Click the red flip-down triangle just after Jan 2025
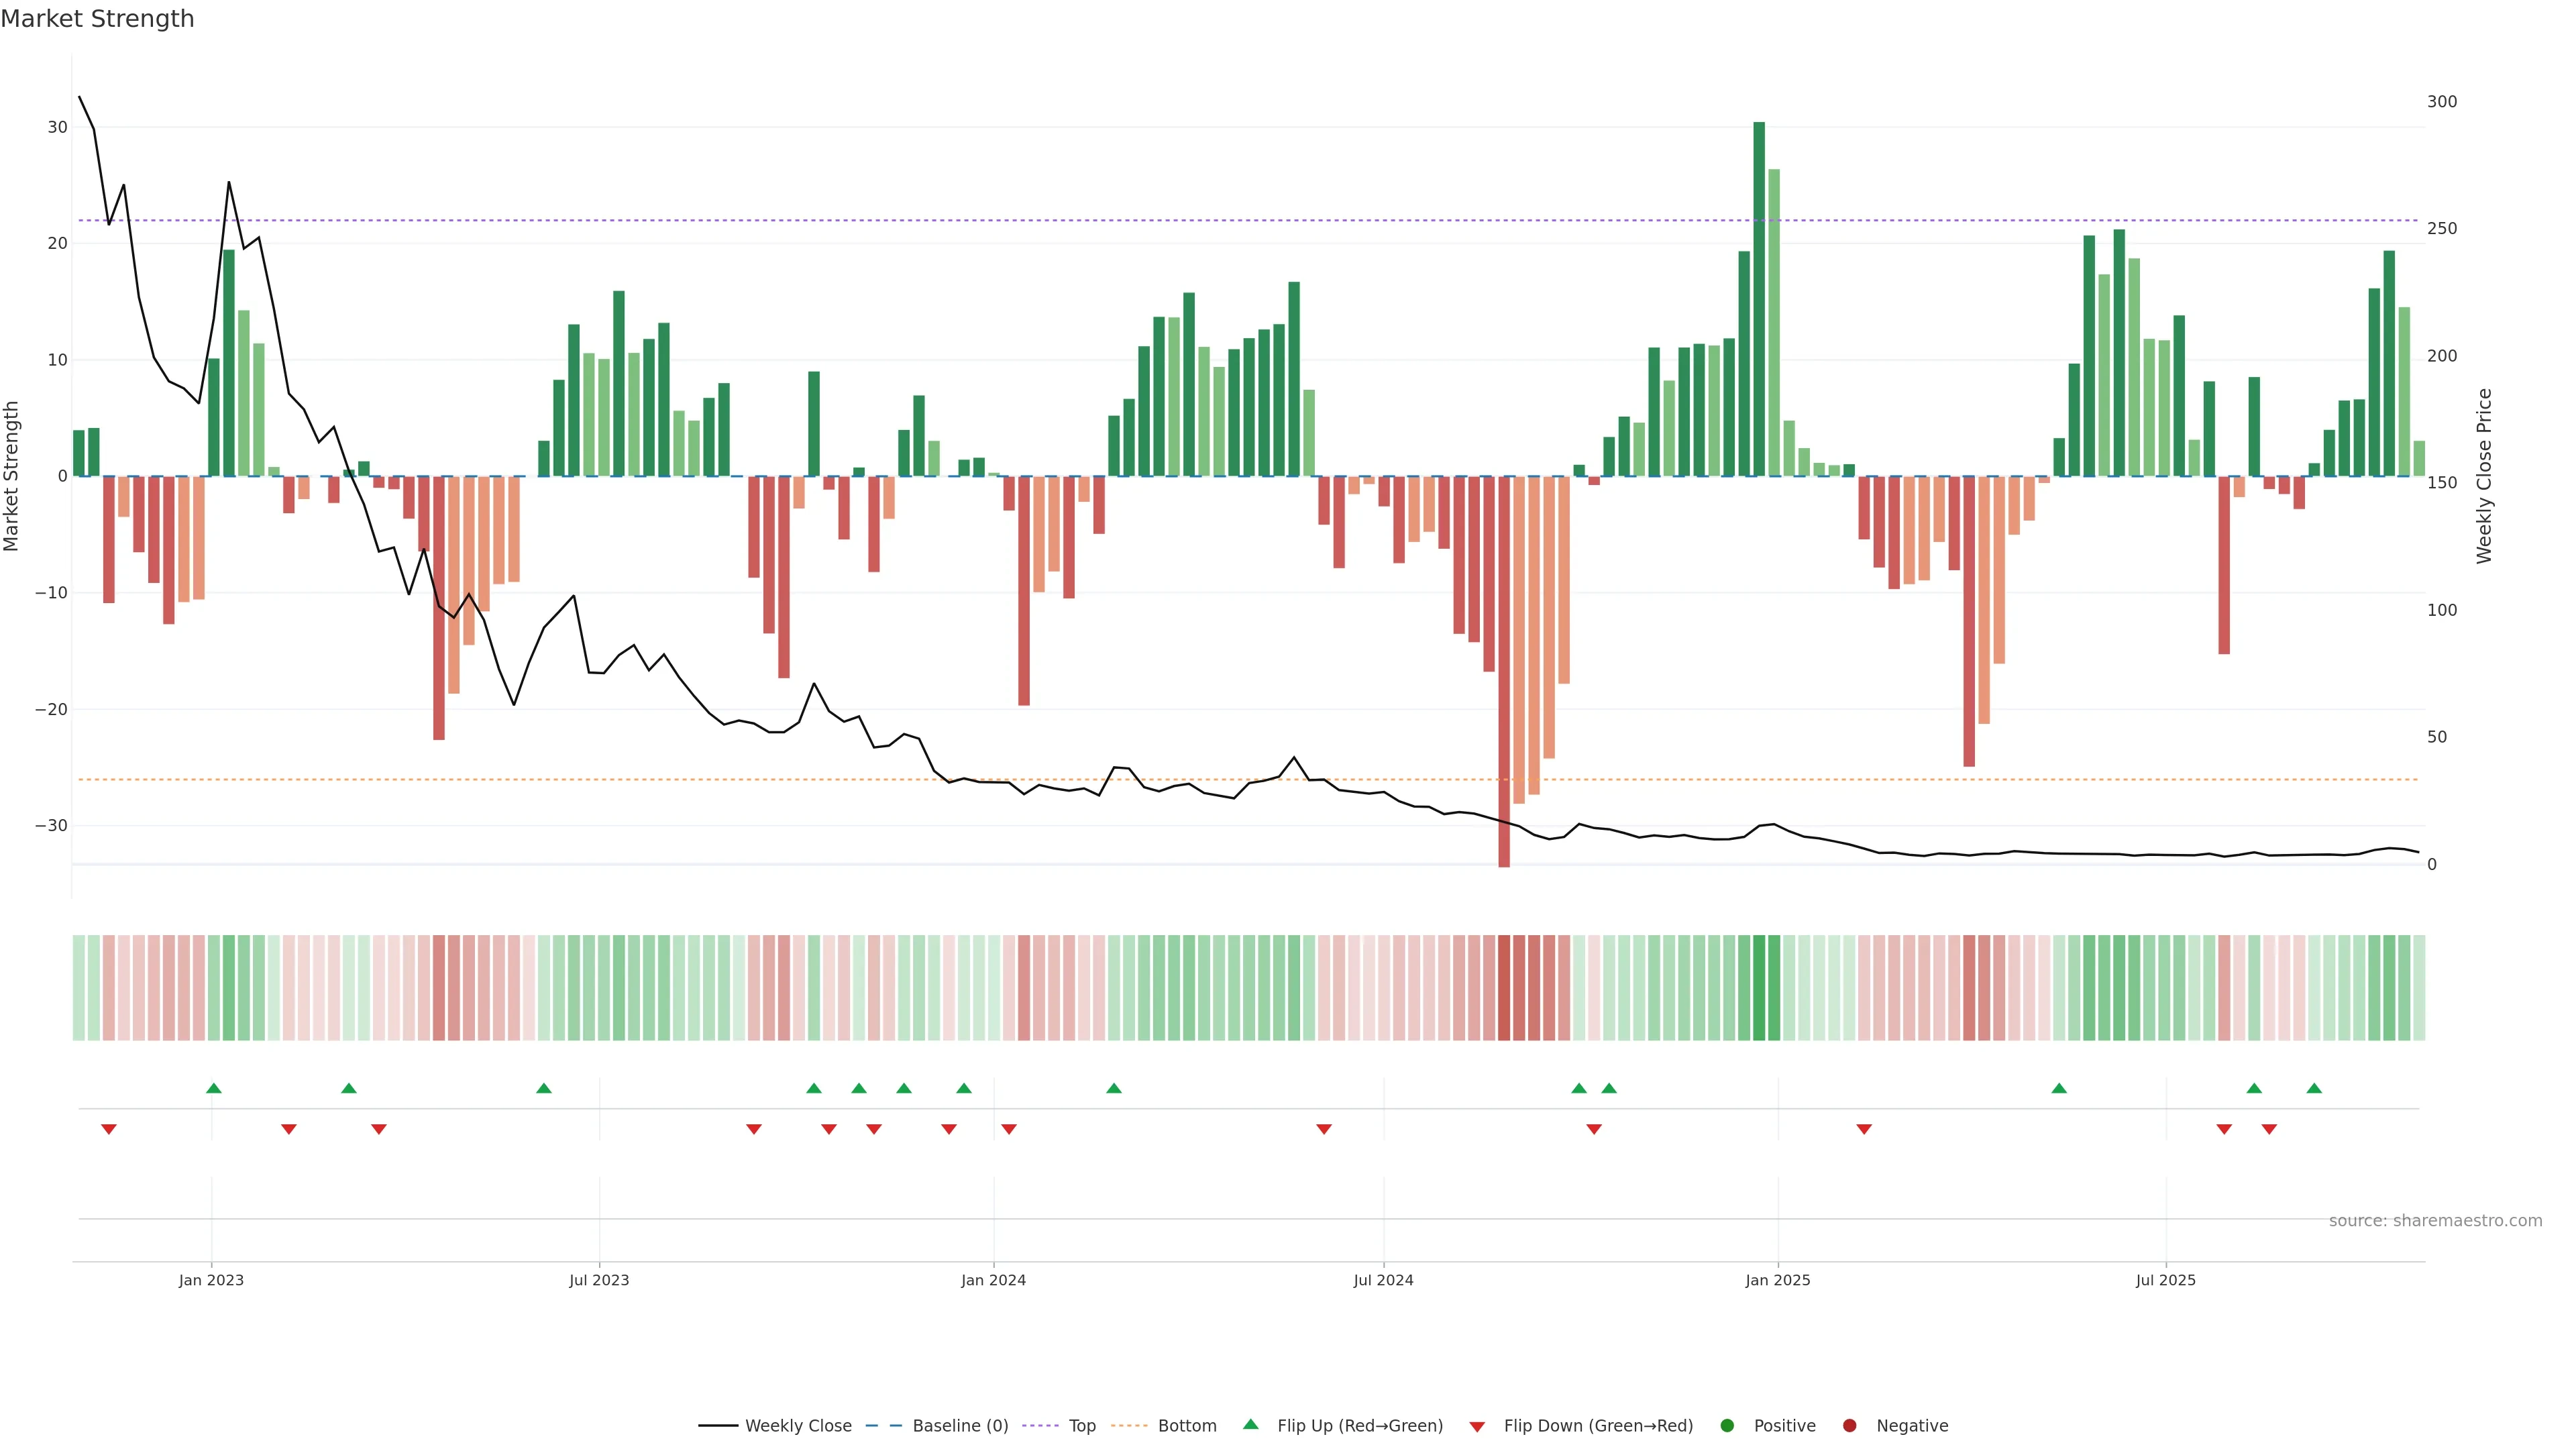Screen dimensions: 2576x1449 1864,1129
